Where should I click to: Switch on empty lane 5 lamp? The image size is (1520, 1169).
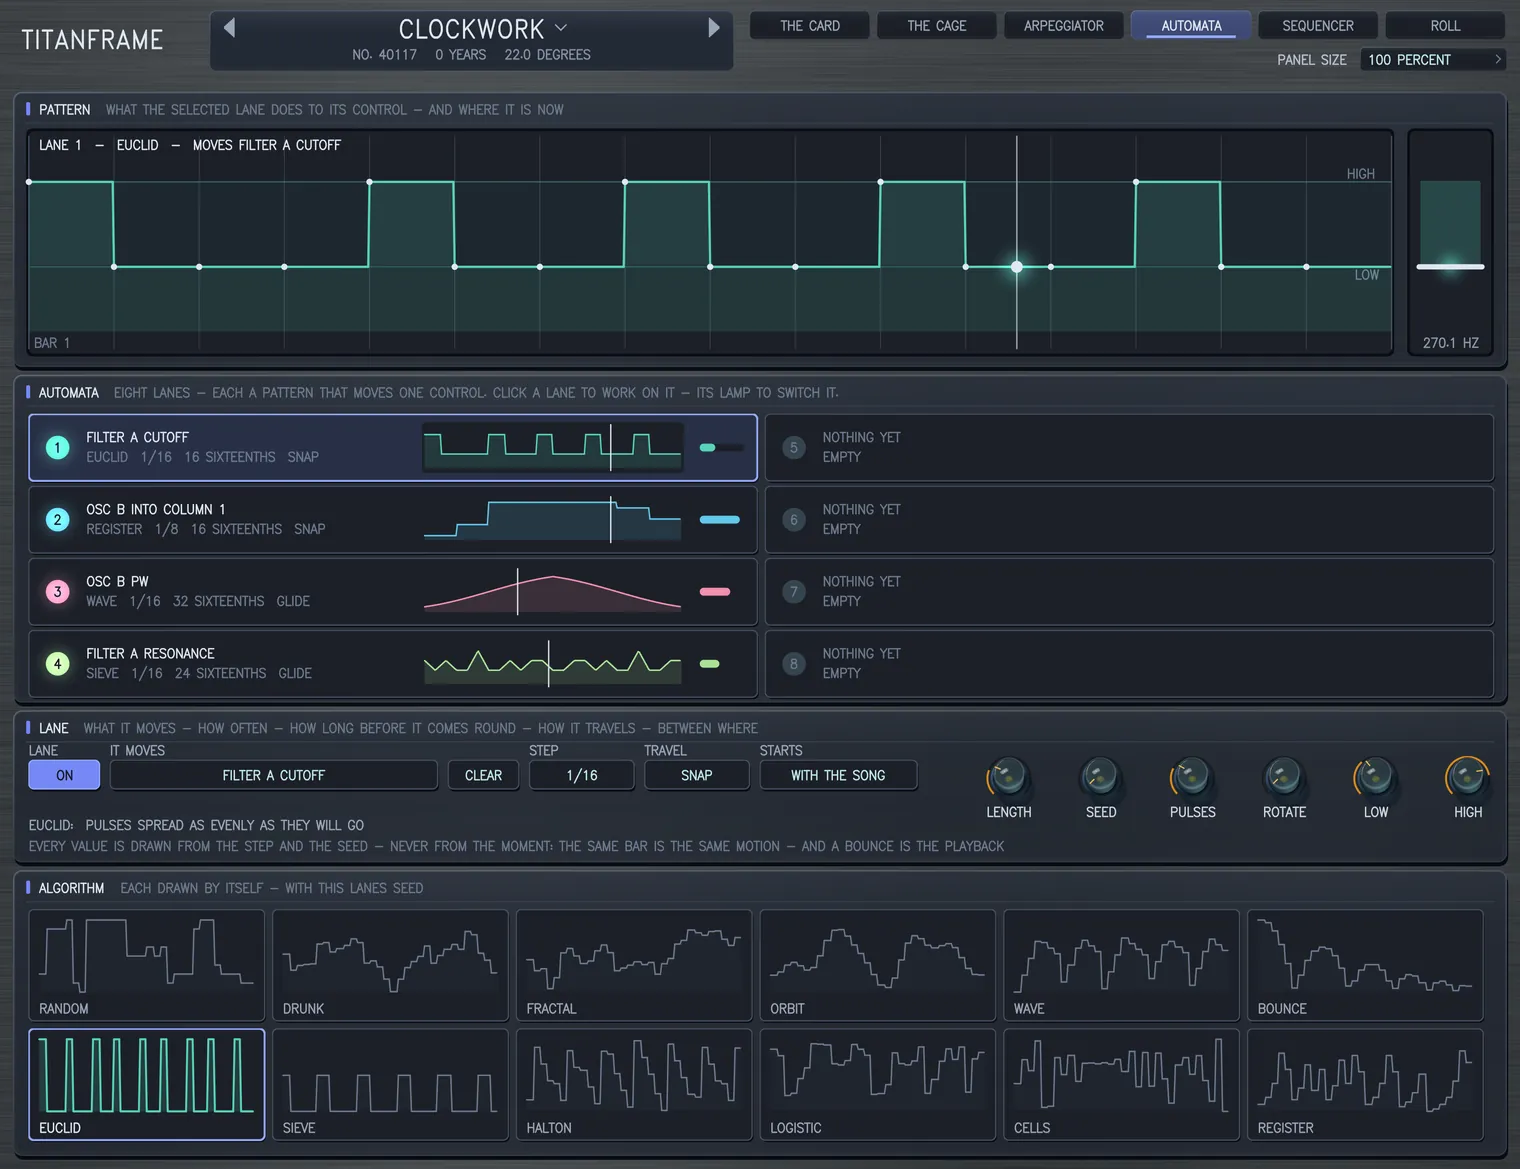pos(794,448)
